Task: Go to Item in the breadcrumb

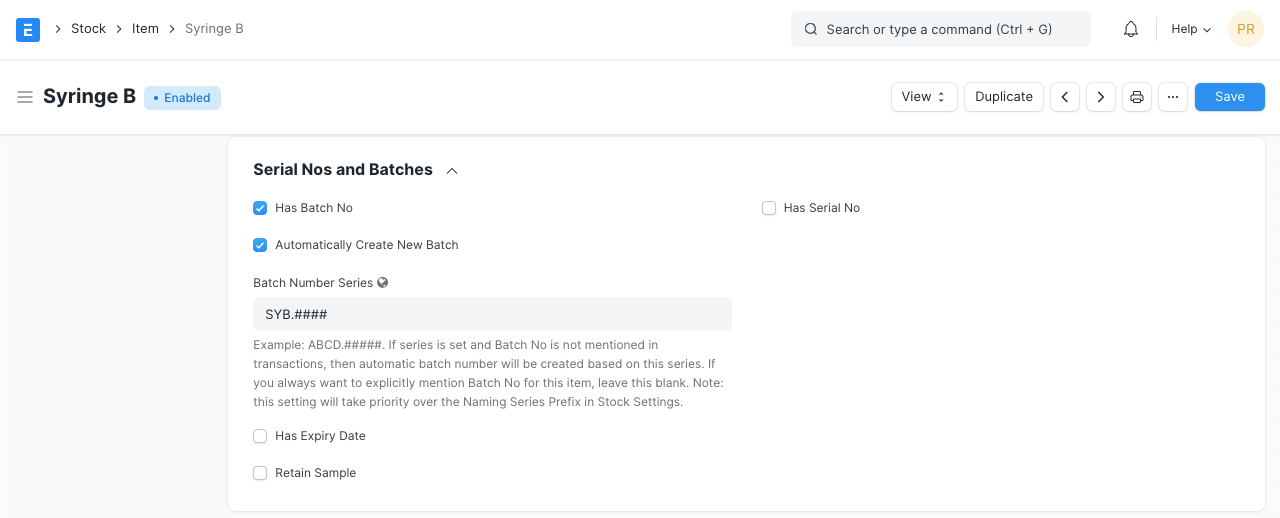Action: click(x=145, y=29)
